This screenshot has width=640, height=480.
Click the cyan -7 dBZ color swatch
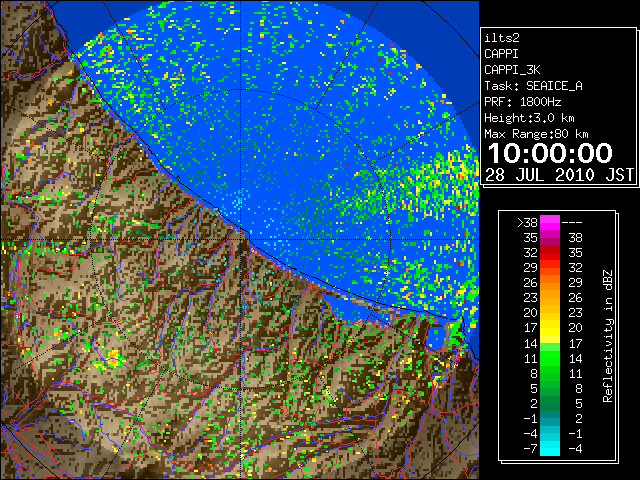coord(550,448)
